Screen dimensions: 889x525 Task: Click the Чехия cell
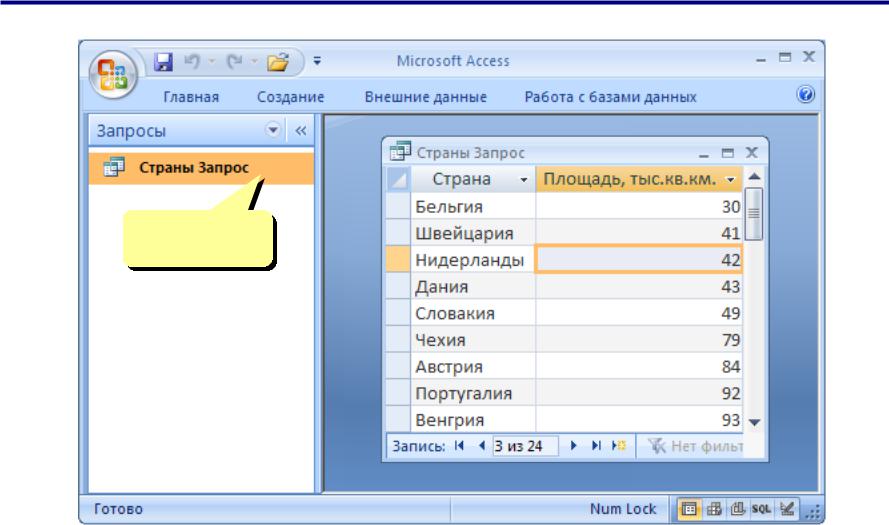pyautogui.click(x=473, y=340)
